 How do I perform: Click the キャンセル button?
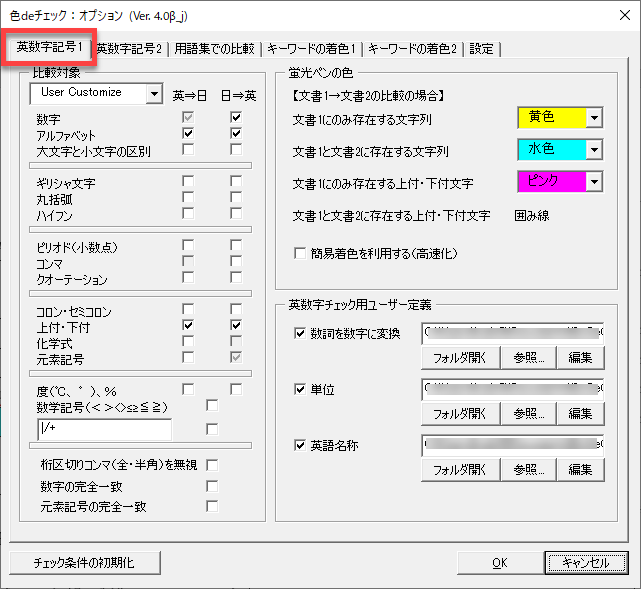pos(586,562)
